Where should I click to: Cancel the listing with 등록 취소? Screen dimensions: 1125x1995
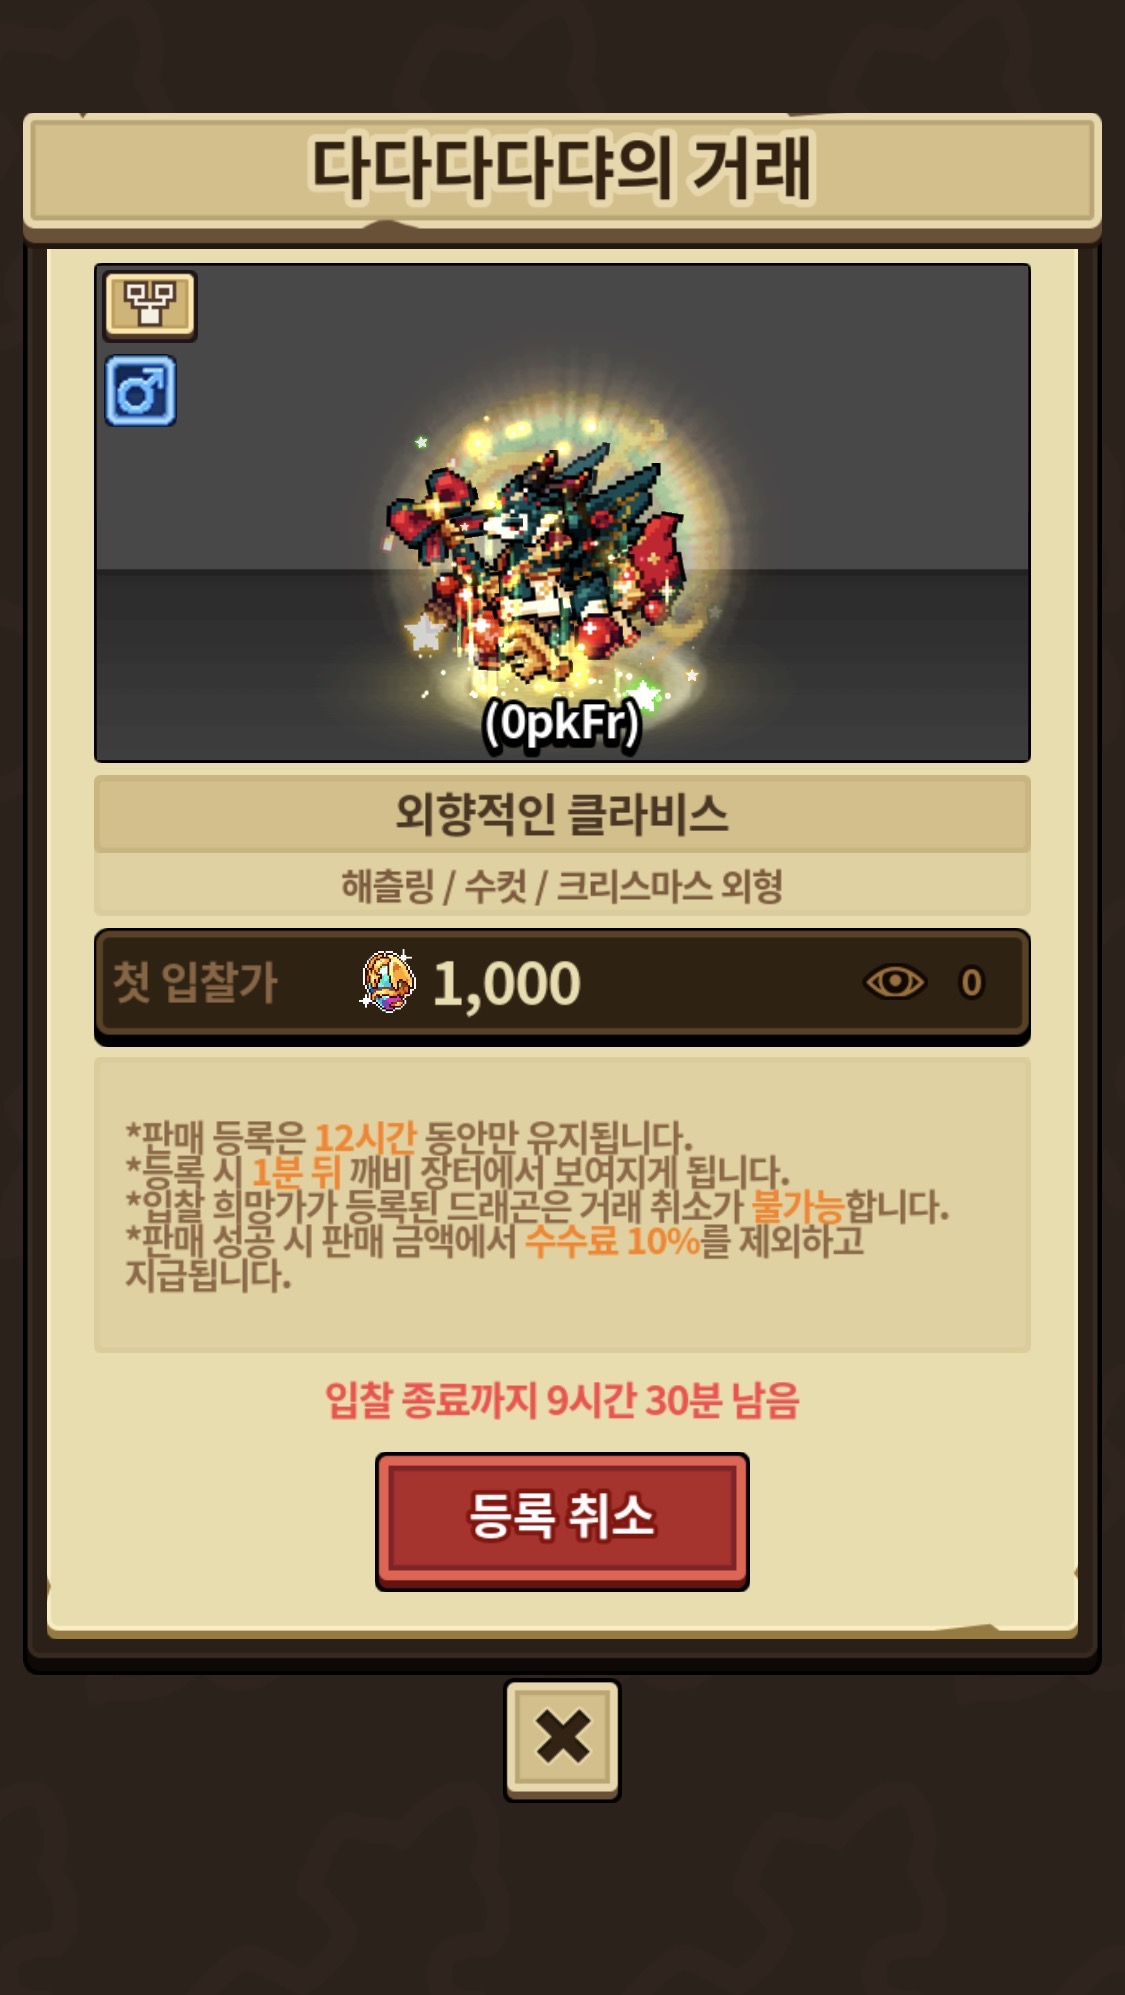[562, 1520]
